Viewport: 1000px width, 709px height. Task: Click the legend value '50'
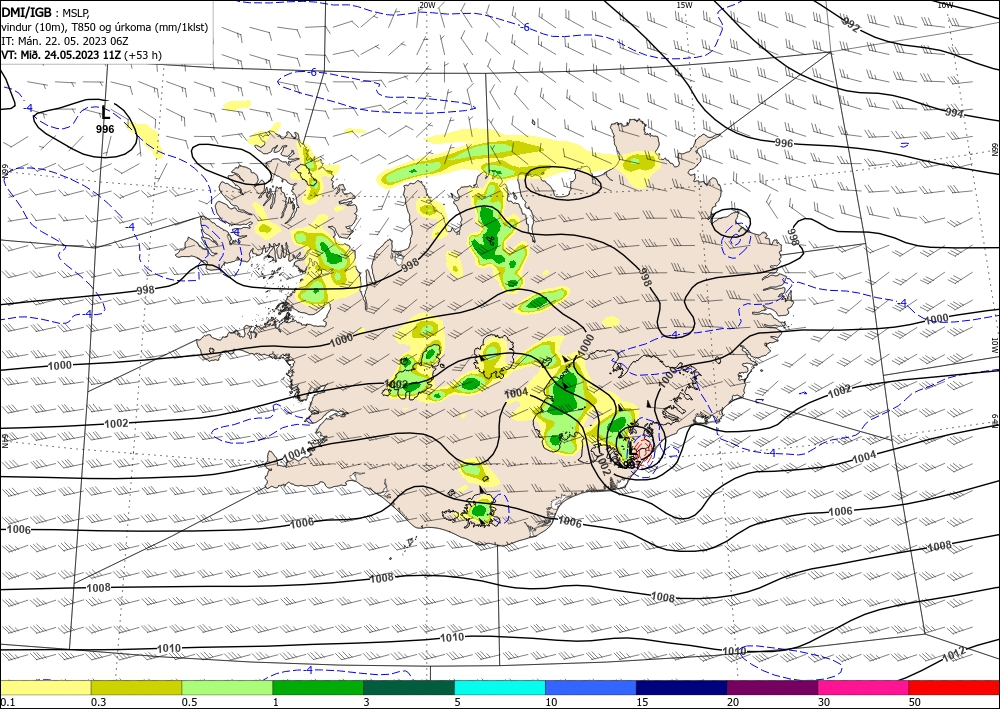point(915,702)
